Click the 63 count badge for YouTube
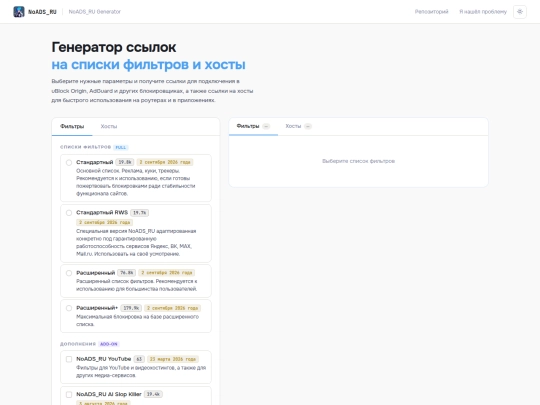Screen dimensions: 540x405 coord(139,359)
